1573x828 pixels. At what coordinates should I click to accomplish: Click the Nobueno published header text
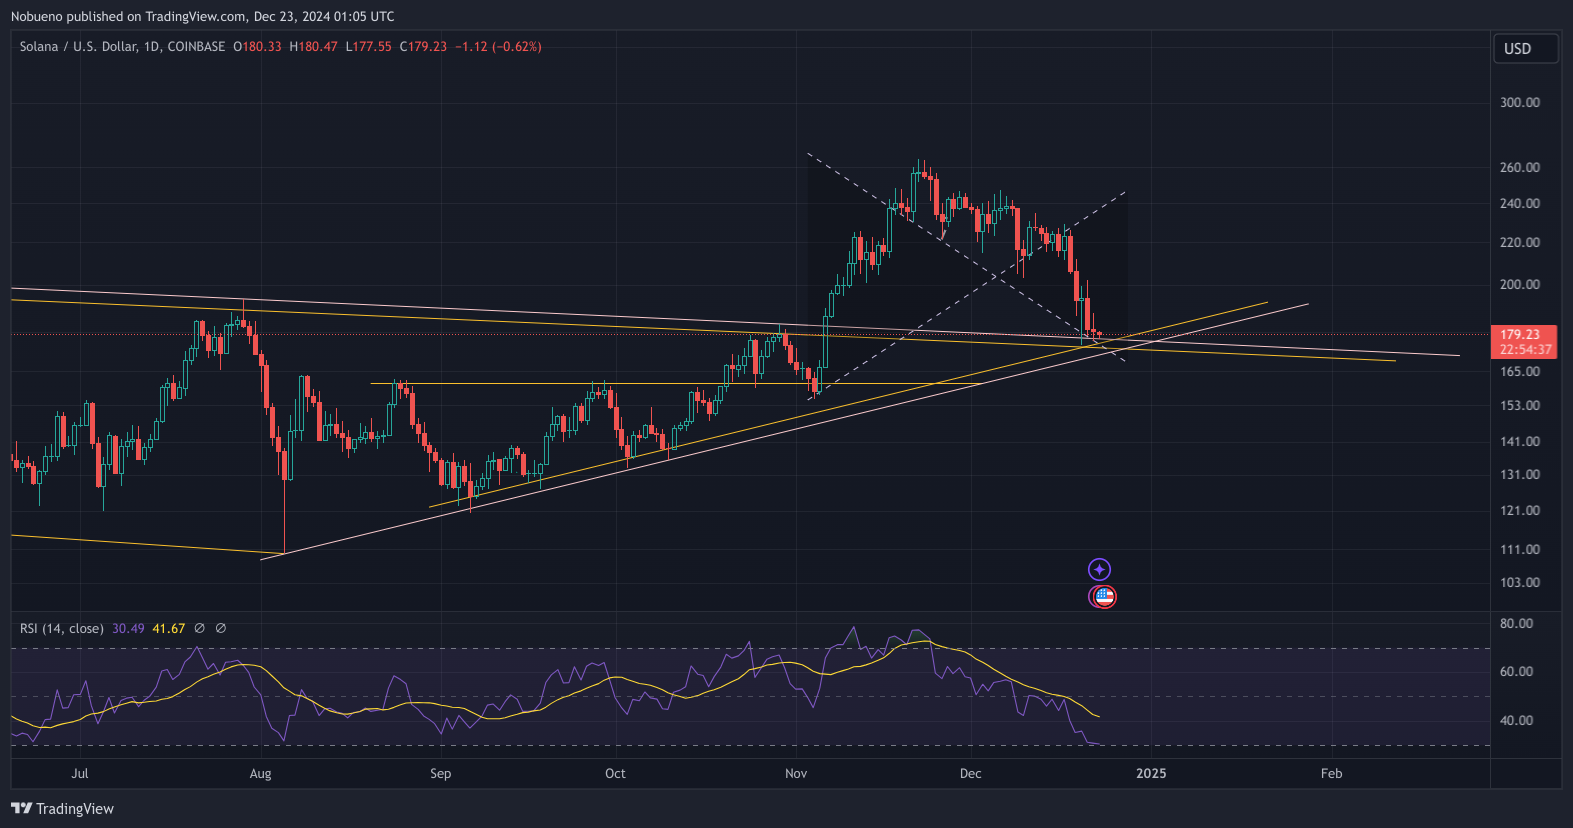203,16
